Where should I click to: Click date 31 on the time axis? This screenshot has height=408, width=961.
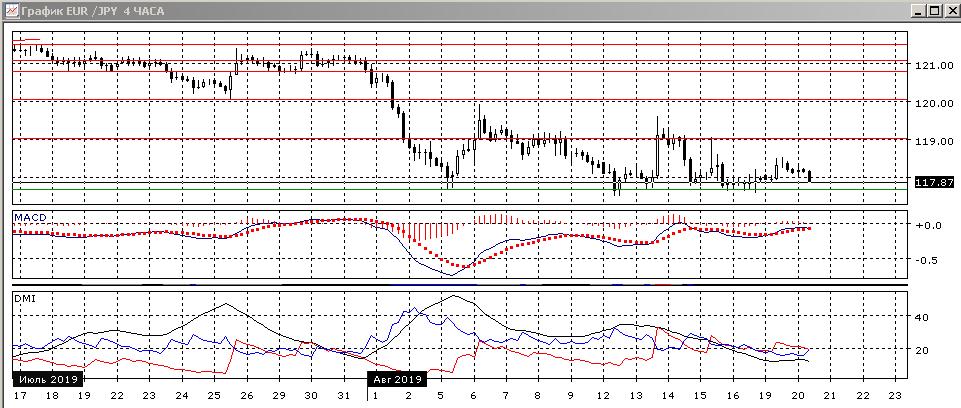pos(344,396)
